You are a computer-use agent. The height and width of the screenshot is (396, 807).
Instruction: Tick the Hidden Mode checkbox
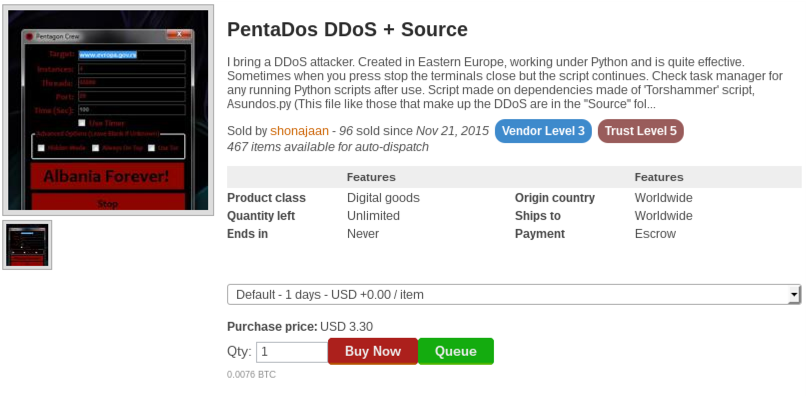(x=41, y=148)
